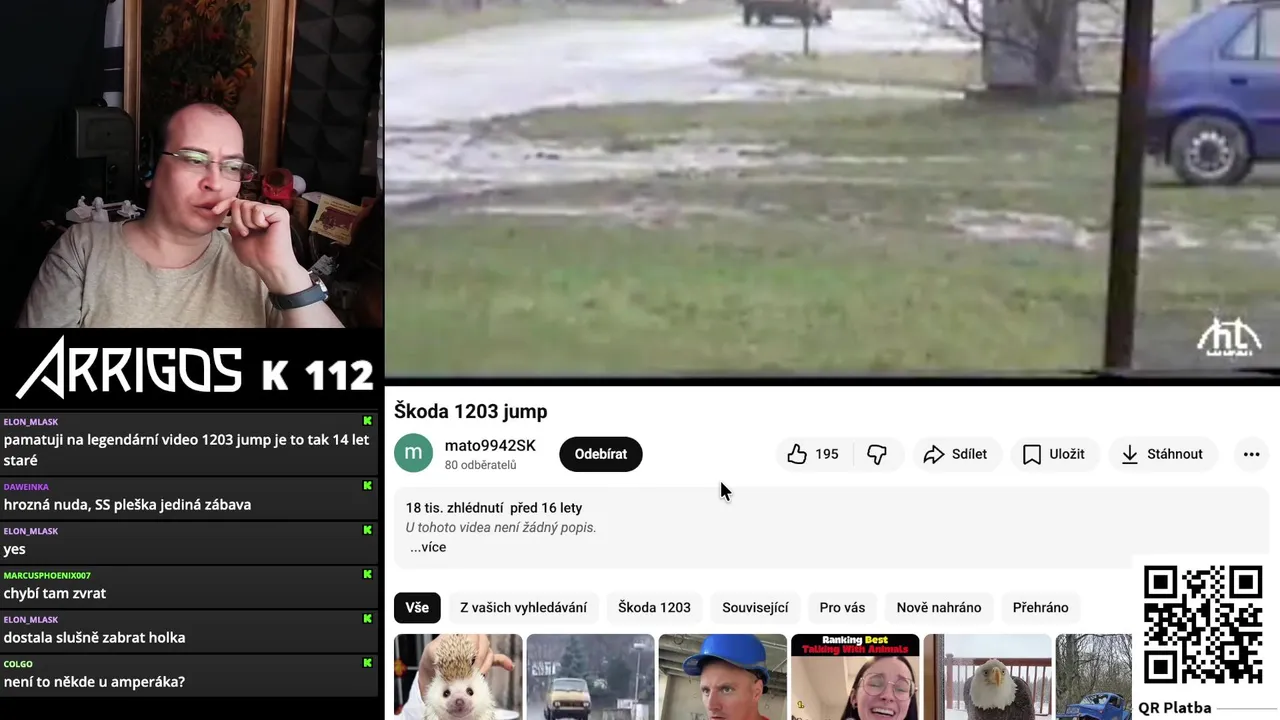This screenshot has width=1280, height=720.
Task: Click the thumbs down dislike icon
Action: pos(878,454)
